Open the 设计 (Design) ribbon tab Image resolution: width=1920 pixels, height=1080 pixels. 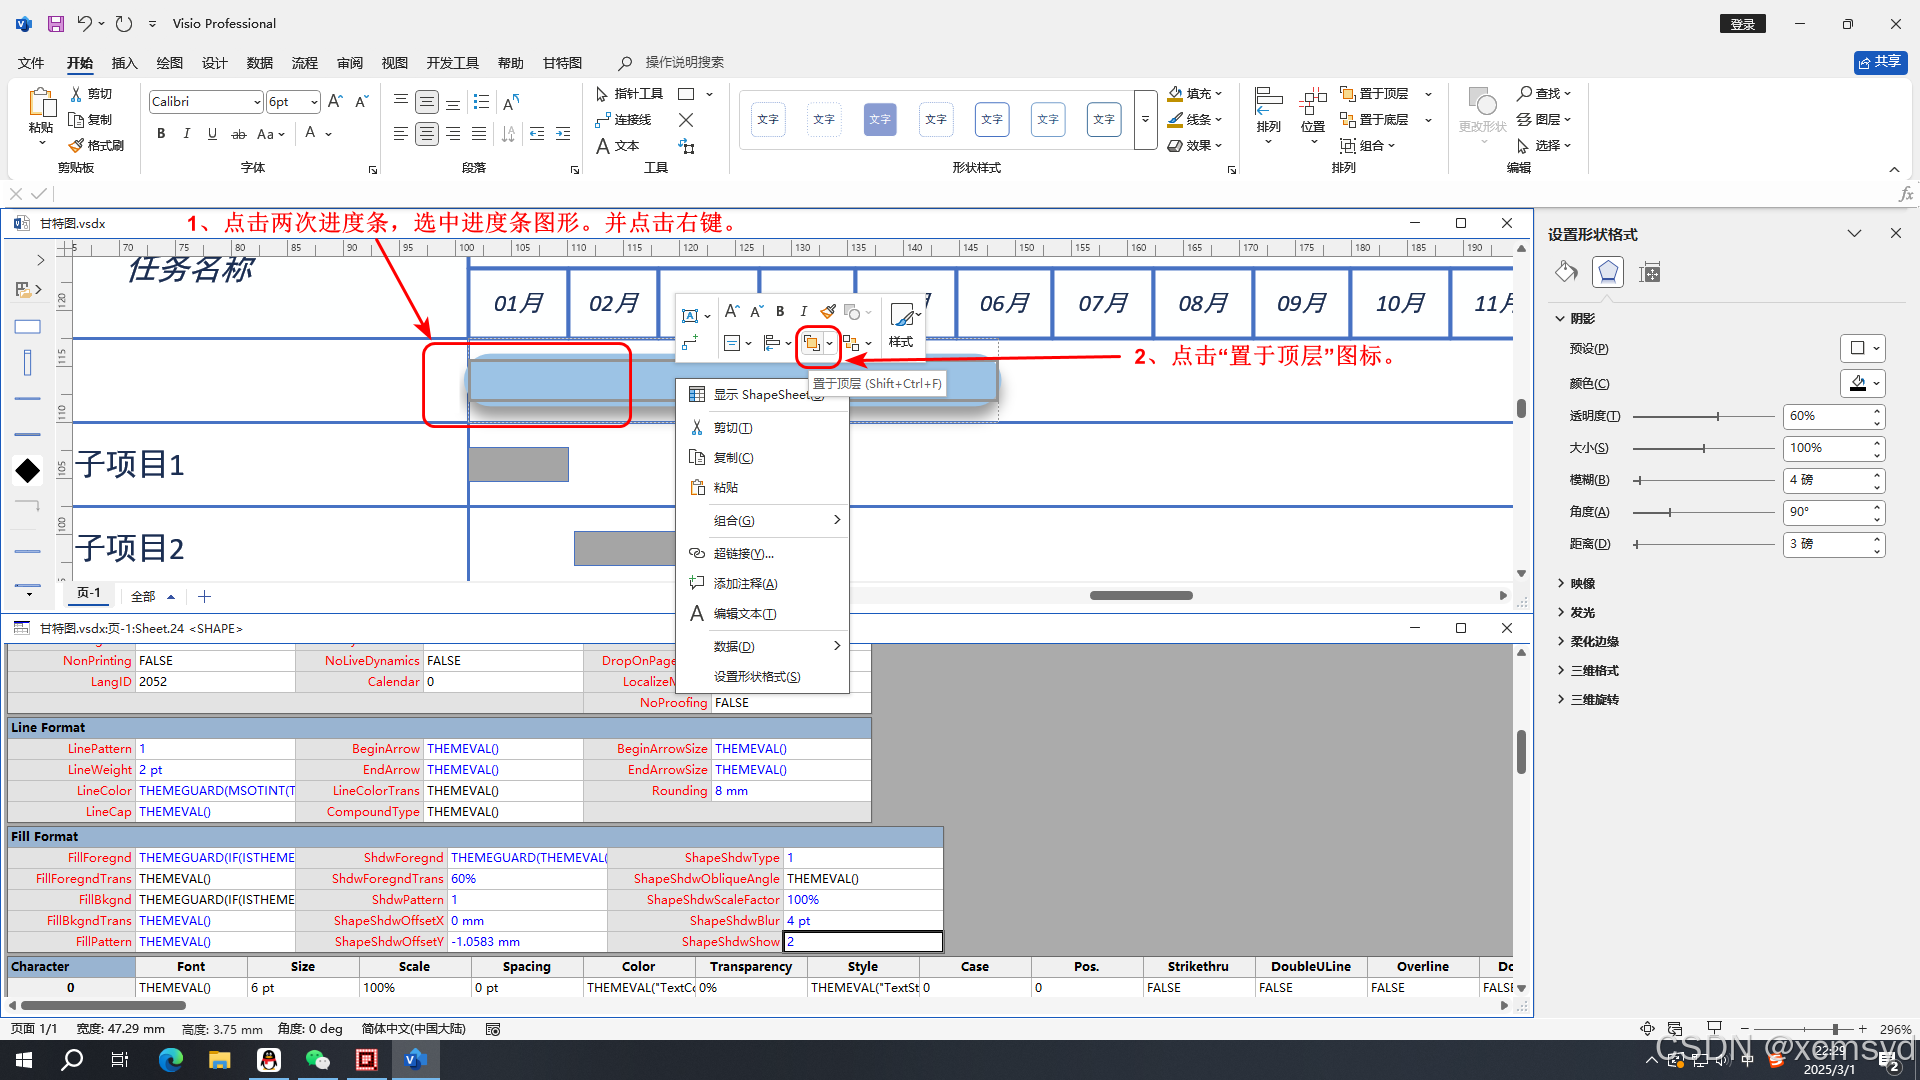[x=214, y=63]
